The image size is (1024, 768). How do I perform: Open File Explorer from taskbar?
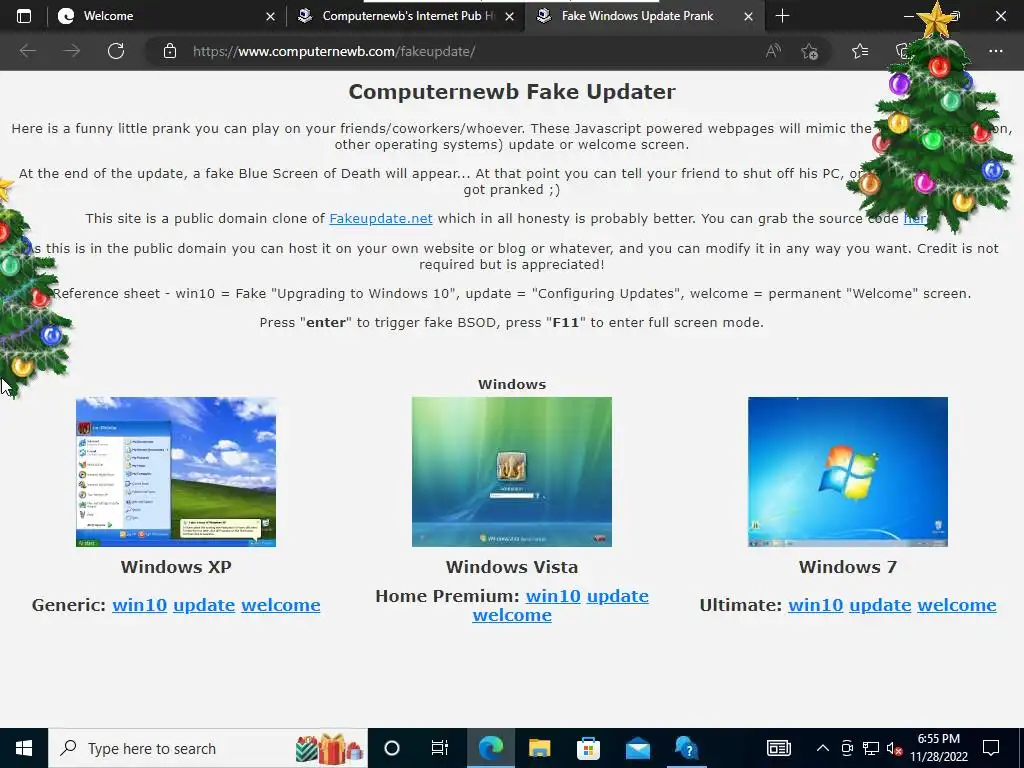click(539, 748)
